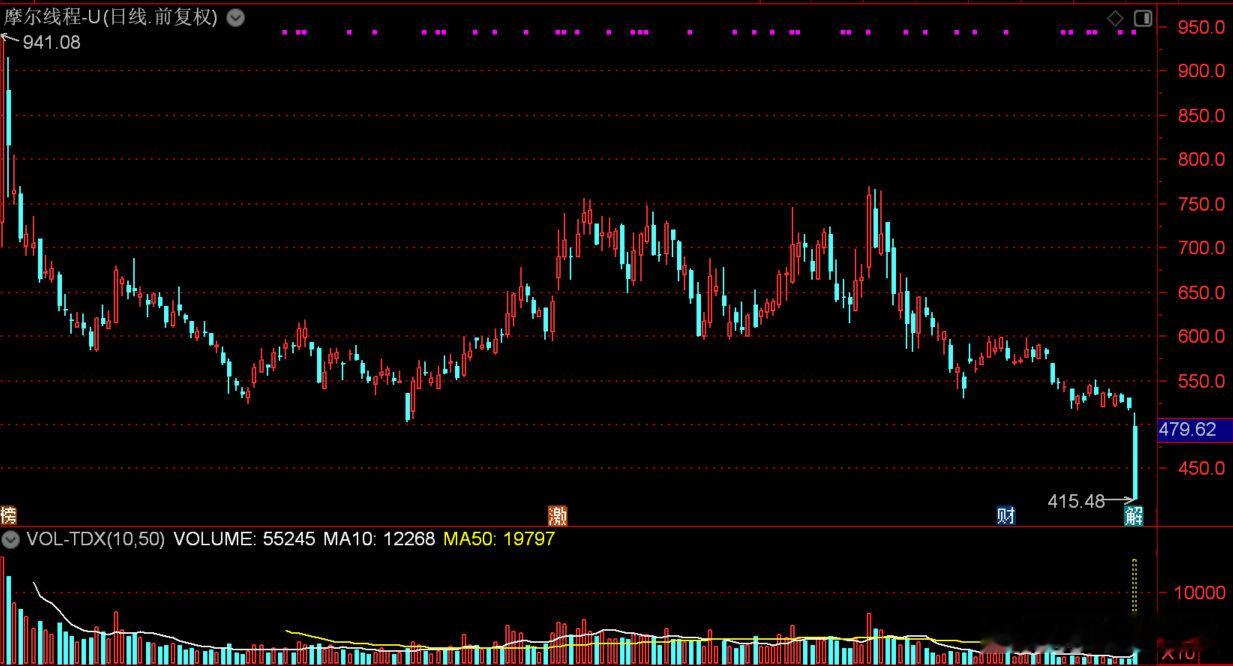Click the 750.0 price axis label
Image resolution: width=1233 pixels, height=666 pixels.
click(x=1201, y=204)
